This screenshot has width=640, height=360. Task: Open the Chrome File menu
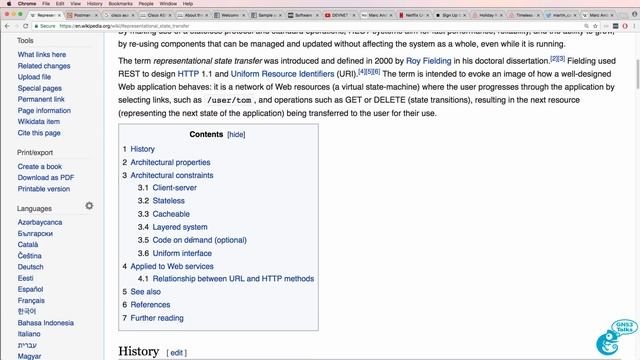pos(46,4)
